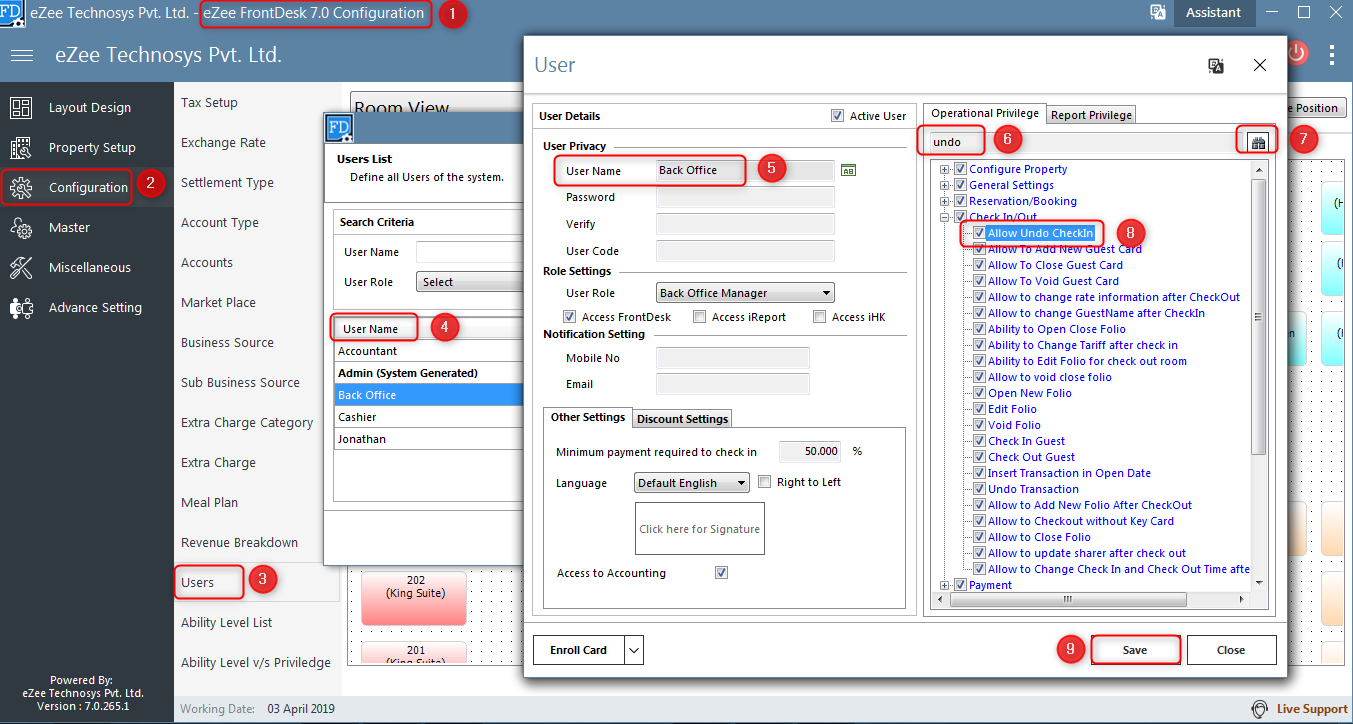Click the Live Support link
The height and width of the screenshot is (724, 1353).
pyautogui.click(x=1312, y=709)
